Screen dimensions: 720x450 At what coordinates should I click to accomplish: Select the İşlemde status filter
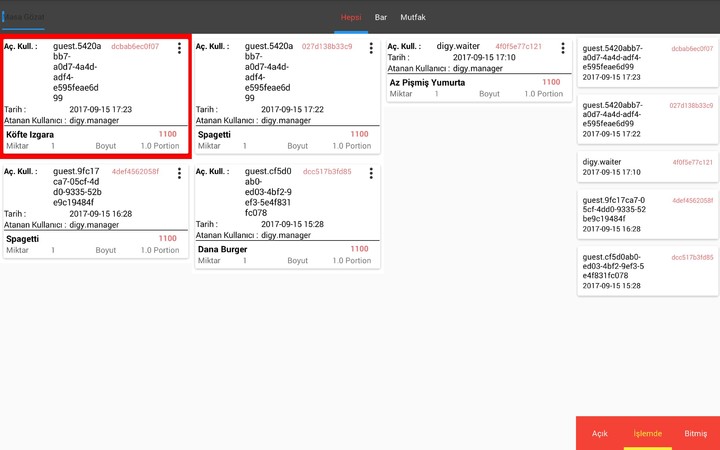648,433
